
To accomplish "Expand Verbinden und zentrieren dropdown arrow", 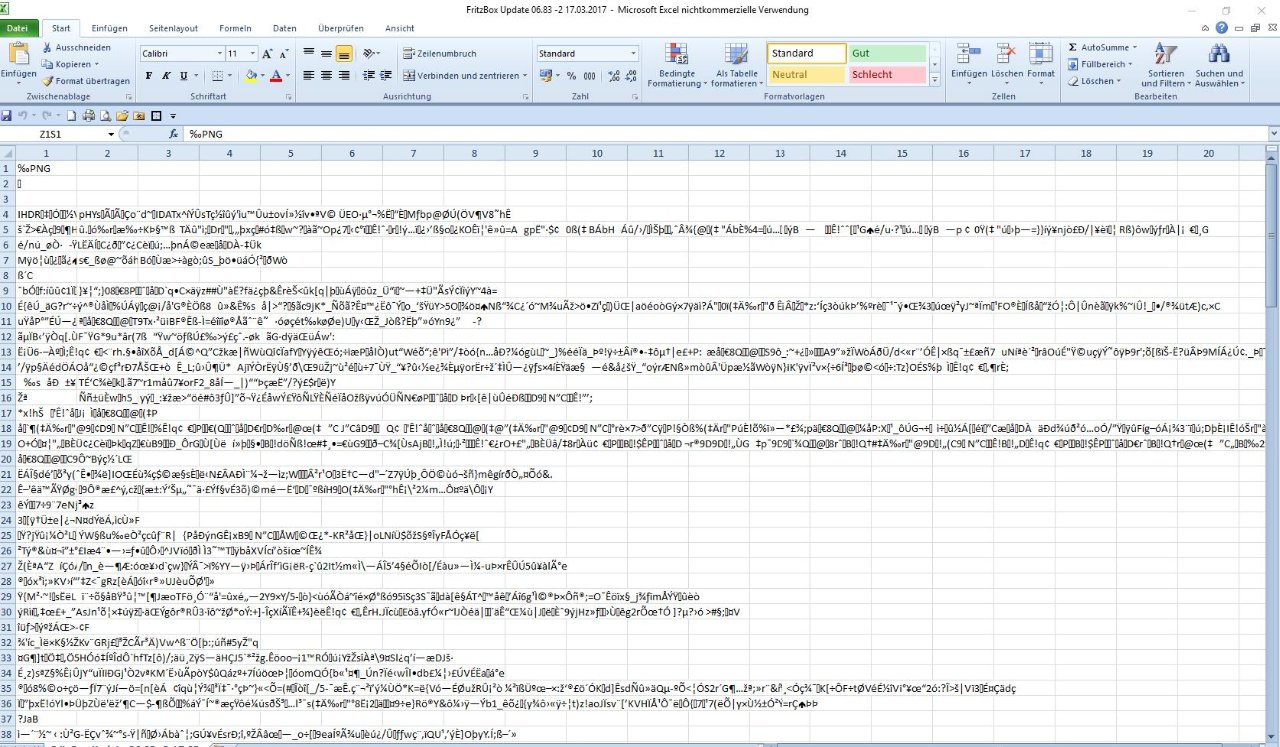I will pyautogui.click(x=525, y=75).
